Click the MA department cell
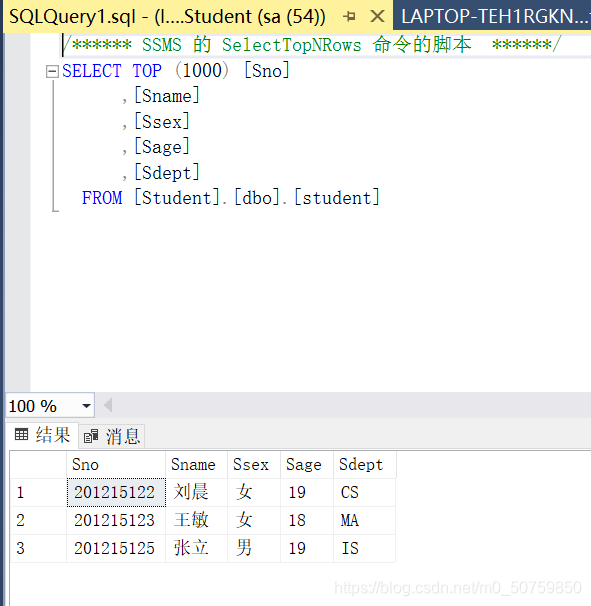The height and width of the screenshot is (606, 591). coord(364,520)
